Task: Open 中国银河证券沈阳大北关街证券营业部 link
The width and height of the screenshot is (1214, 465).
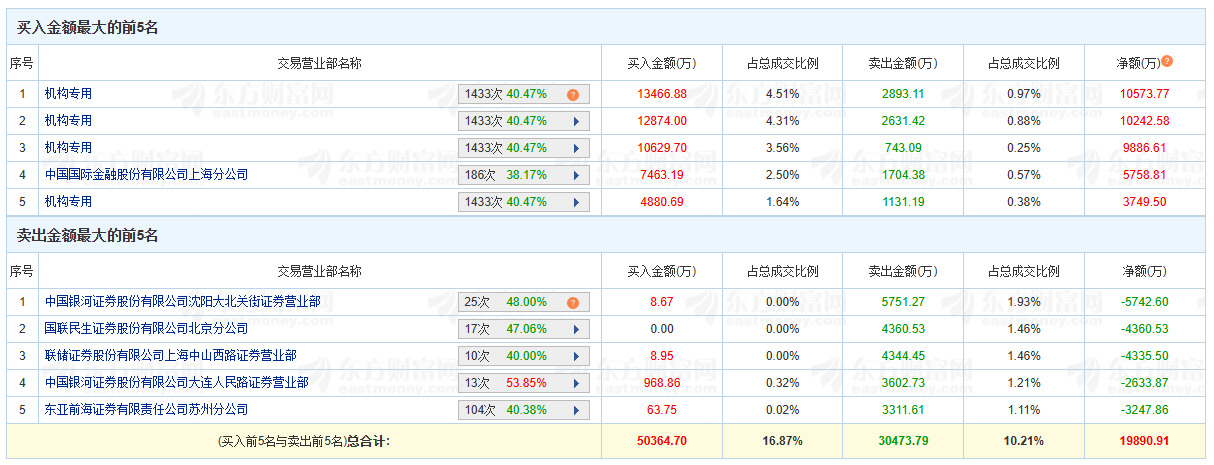Action: [182, 301]
